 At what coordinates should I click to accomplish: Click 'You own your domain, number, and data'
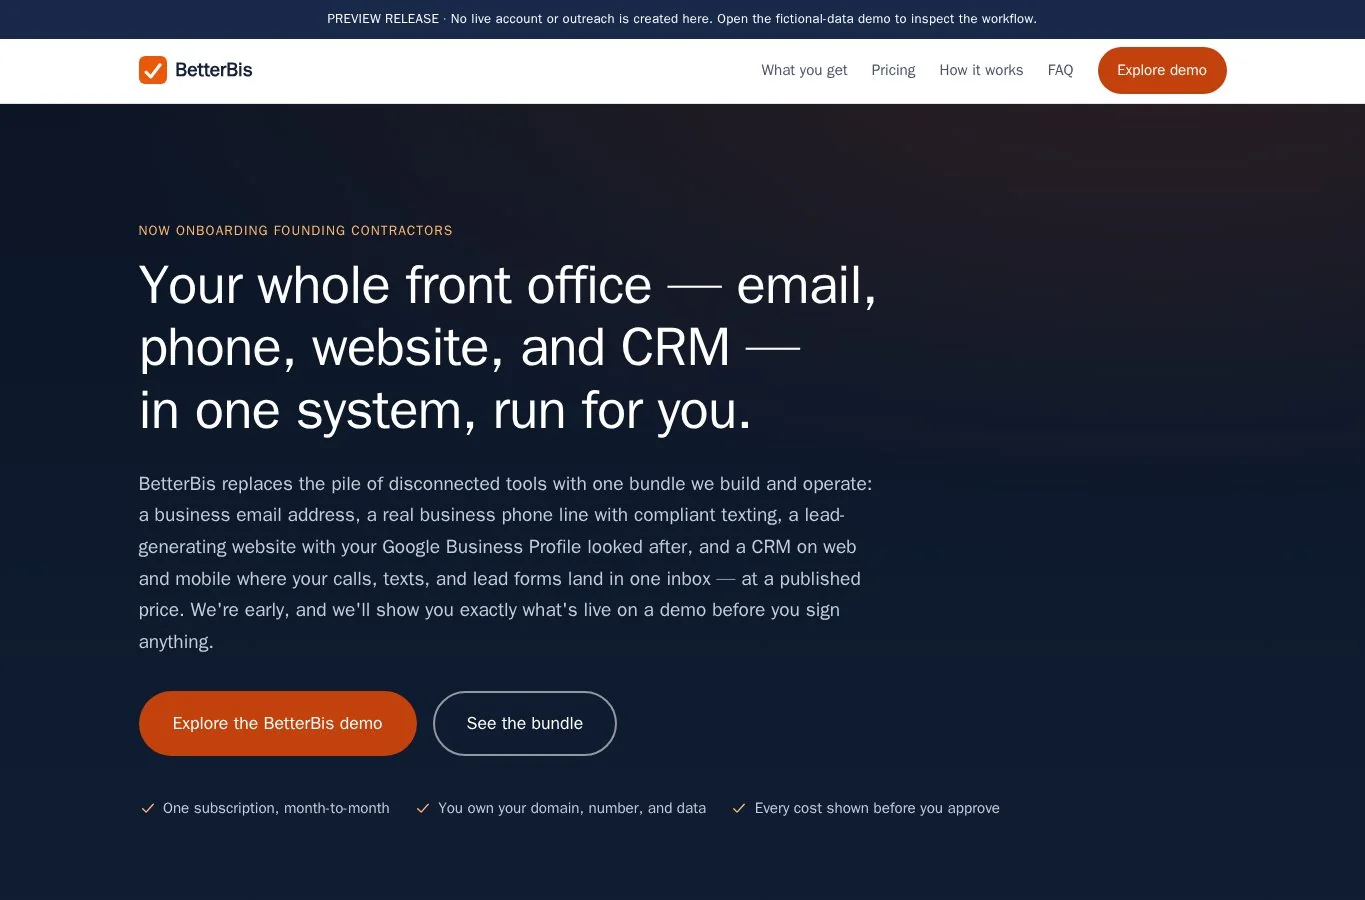coord(572,808)
